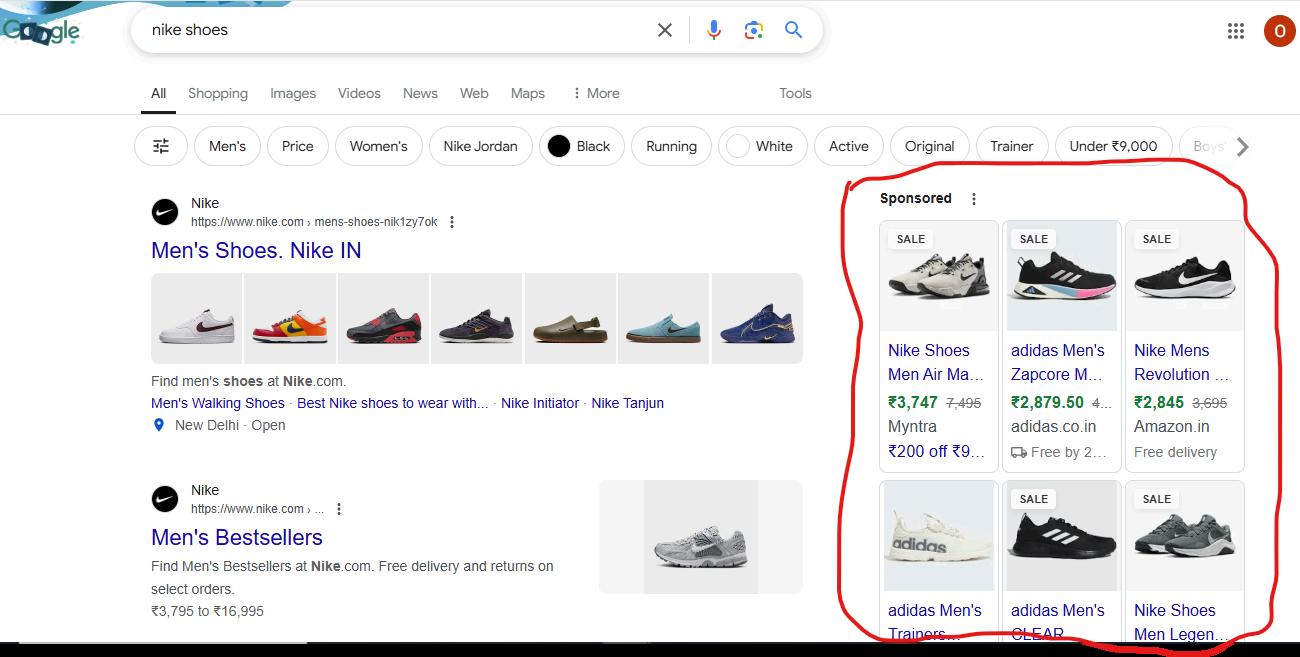1300x657 pixels.
Task: Open the adidas Men's CLEAR sponsored ad
Action: coord(1062,562)
